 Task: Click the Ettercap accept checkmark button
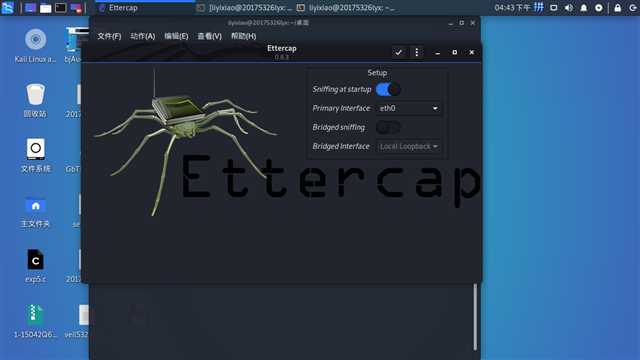(399, 52)
